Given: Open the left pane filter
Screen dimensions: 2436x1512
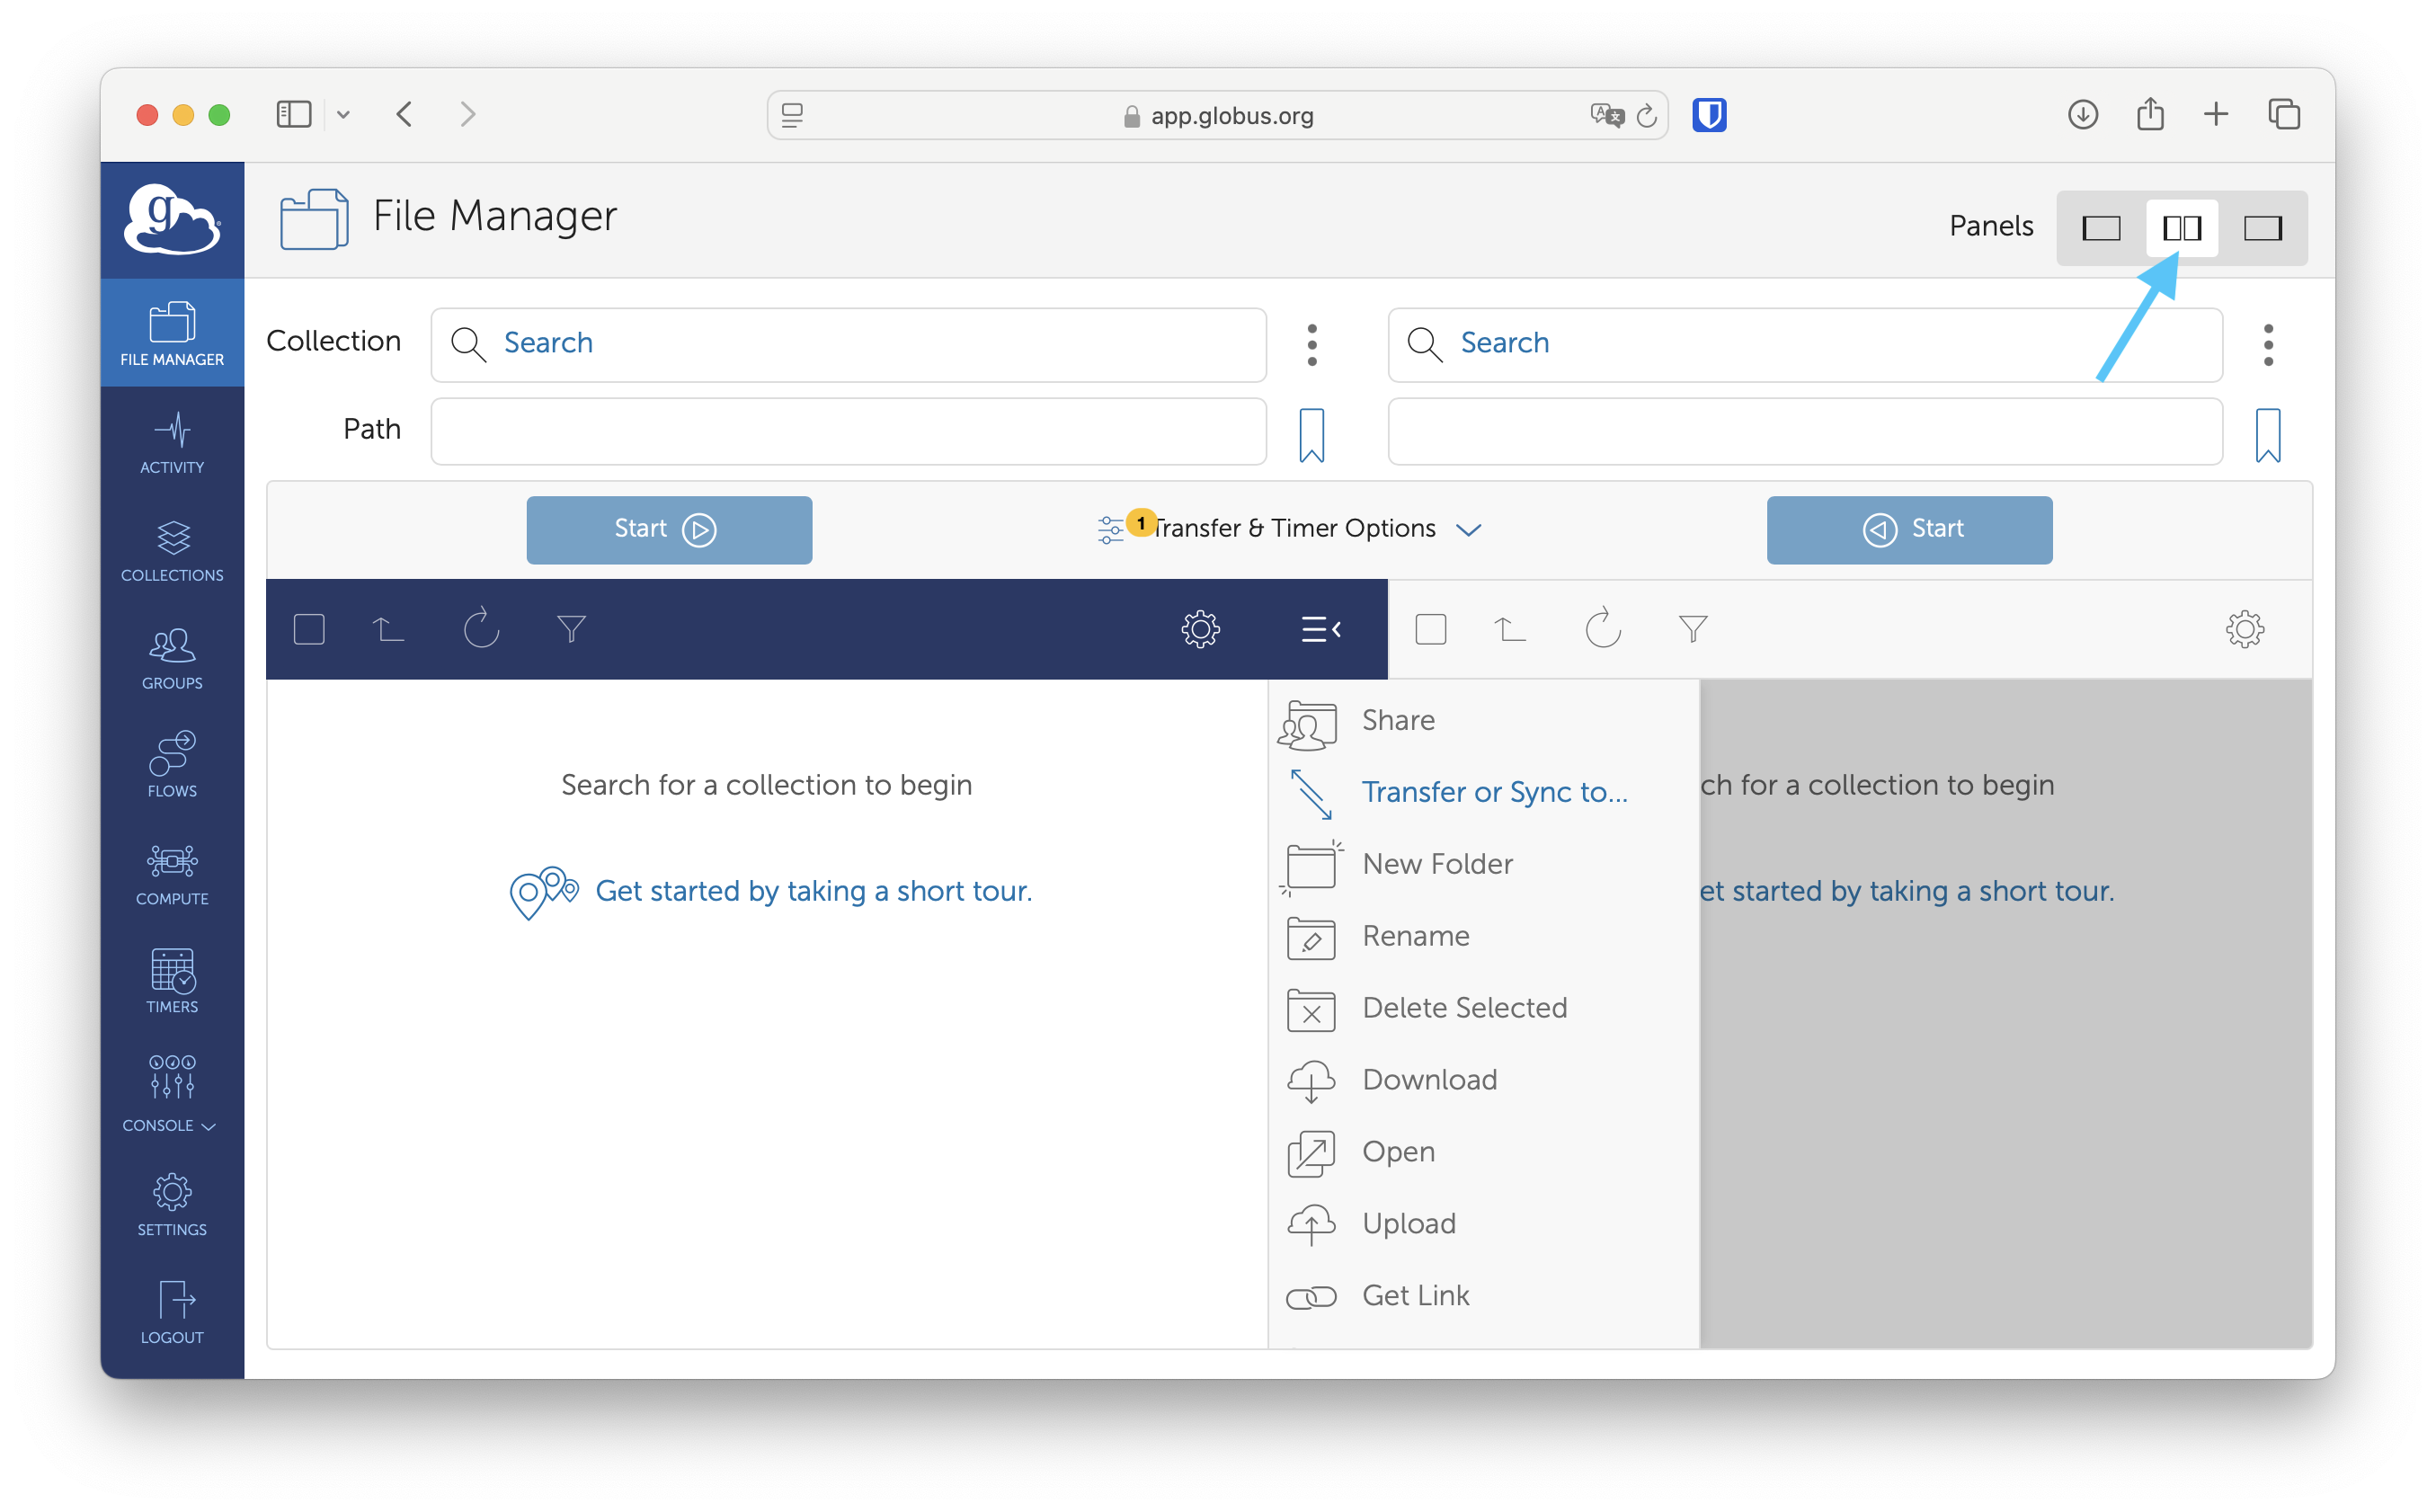Looking at the screenshot, I should [571, 629].
